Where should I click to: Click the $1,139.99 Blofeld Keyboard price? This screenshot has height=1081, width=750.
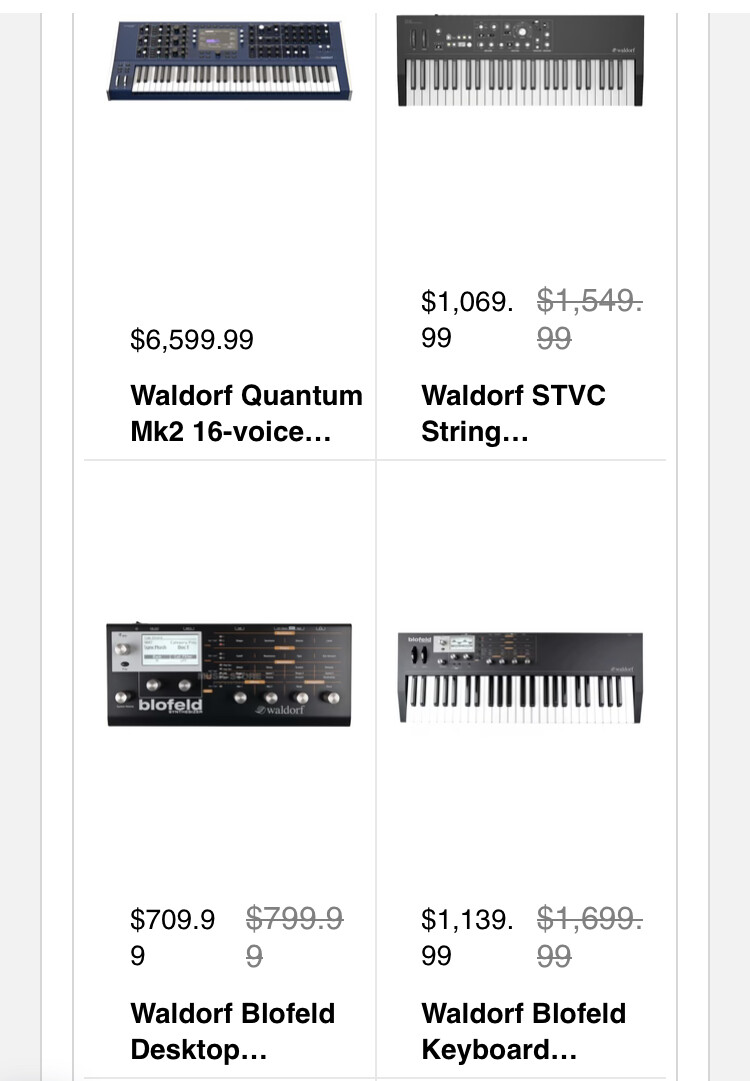coord(467,938)
